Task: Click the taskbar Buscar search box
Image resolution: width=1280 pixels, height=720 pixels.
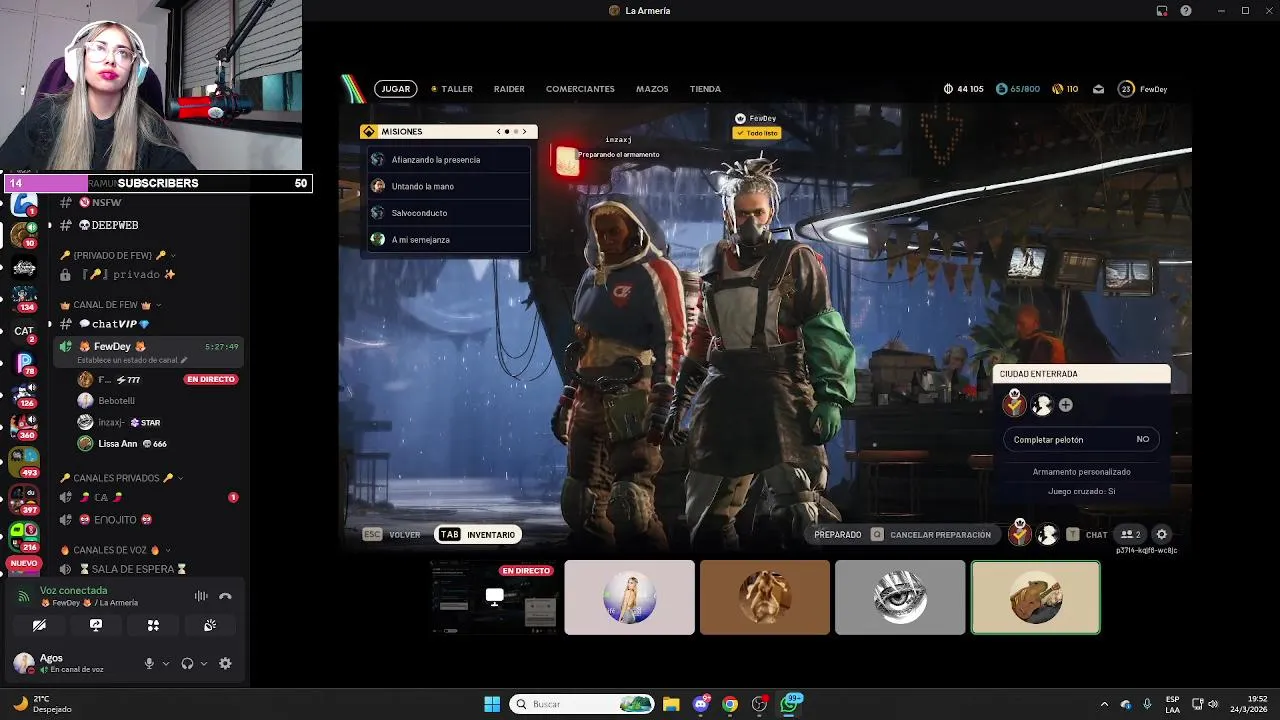Action: pos(583,704)
